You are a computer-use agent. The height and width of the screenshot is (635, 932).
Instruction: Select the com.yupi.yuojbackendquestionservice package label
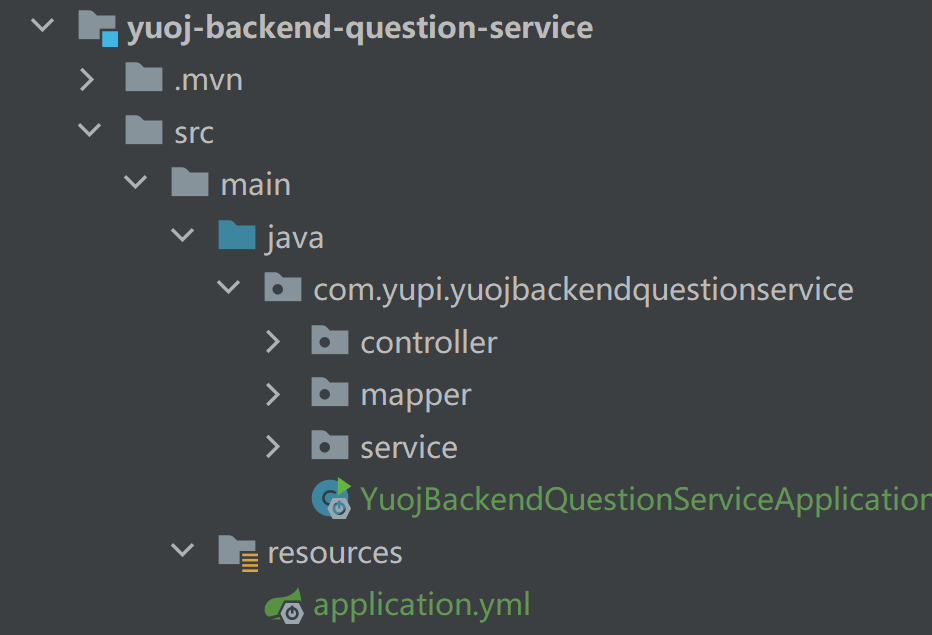click(x=583, y=290)
